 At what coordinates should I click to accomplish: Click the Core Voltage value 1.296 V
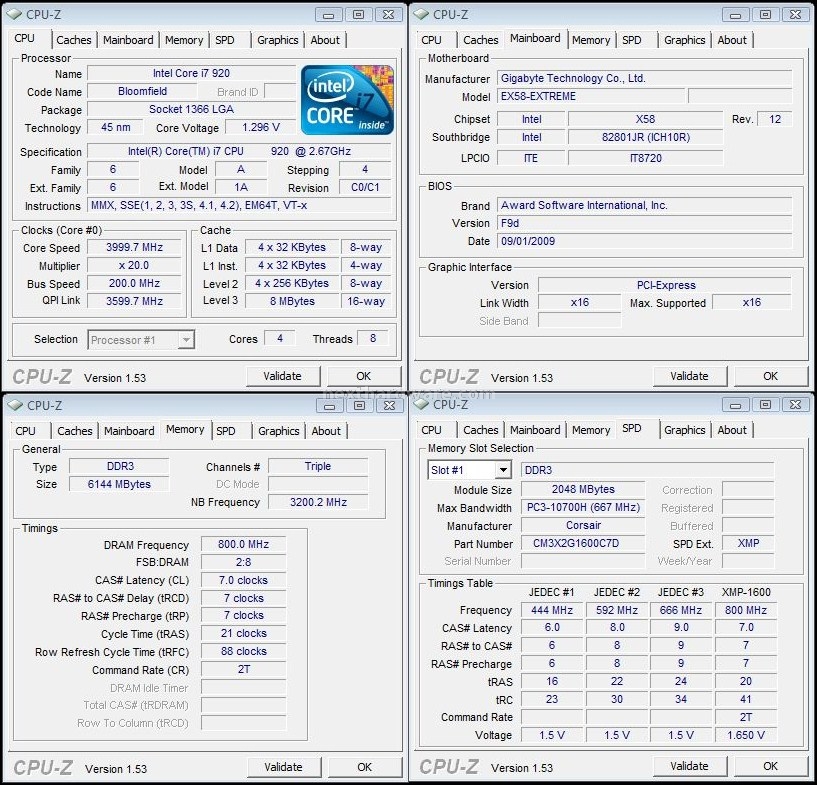[x=261, y=128]
